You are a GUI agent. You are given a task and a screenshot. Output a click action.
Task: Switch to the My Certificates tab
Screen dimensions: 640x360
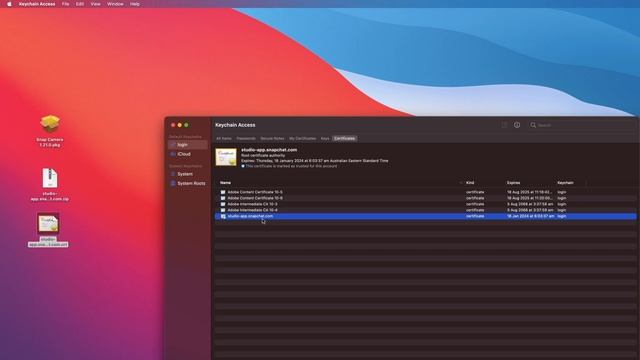coord(302,139)
